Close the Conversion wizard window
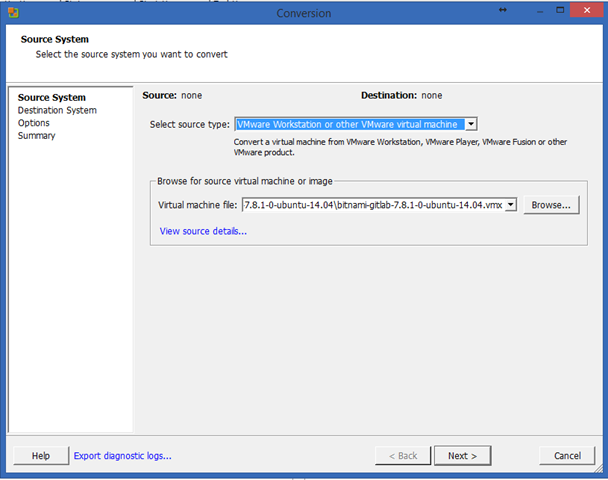Screen dimensions: 608x480 point(587,10)
